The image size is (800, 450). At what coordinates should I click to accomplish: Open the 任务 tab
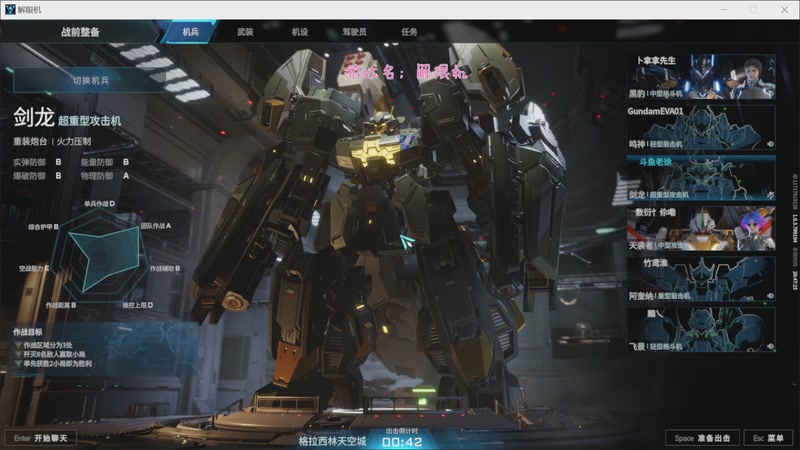pyautogui.click(x=409, y=32)
